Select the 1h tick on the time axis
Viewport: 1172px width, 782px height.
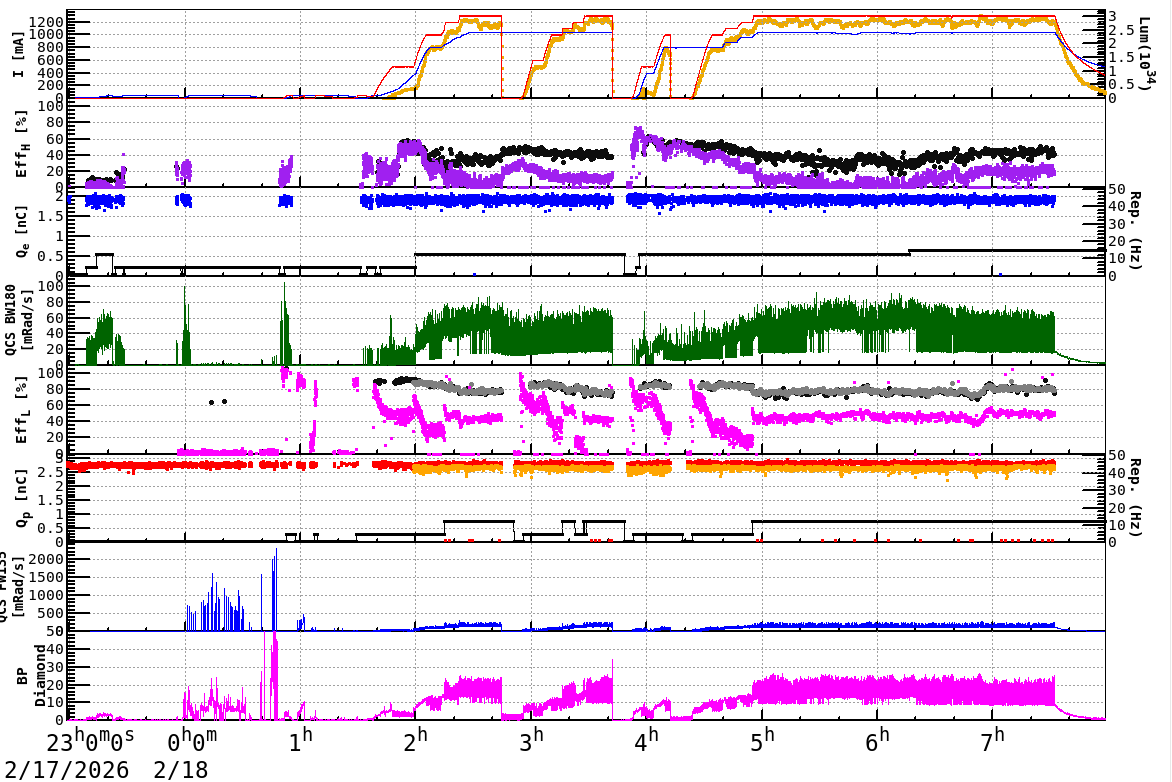pos(301,743)
